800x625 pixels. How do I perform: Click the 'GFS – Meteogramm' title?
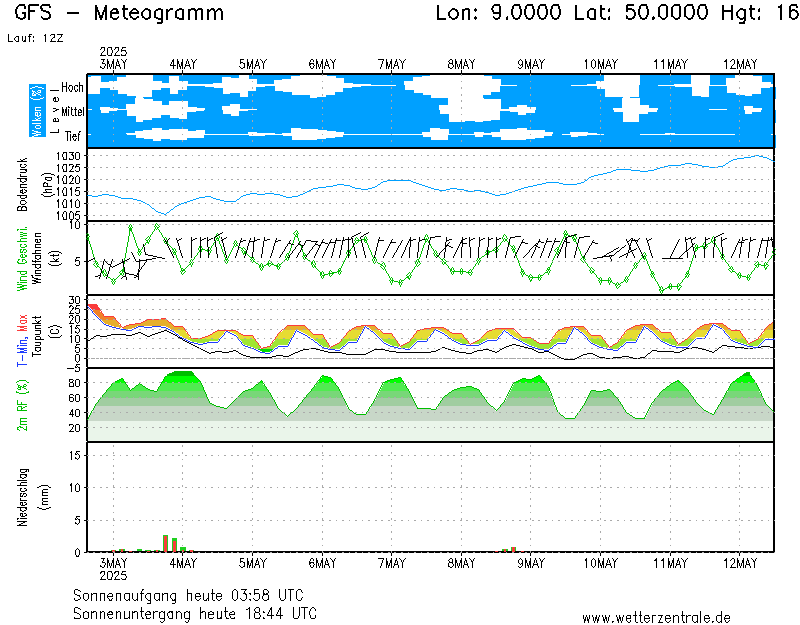pos(119,13)
